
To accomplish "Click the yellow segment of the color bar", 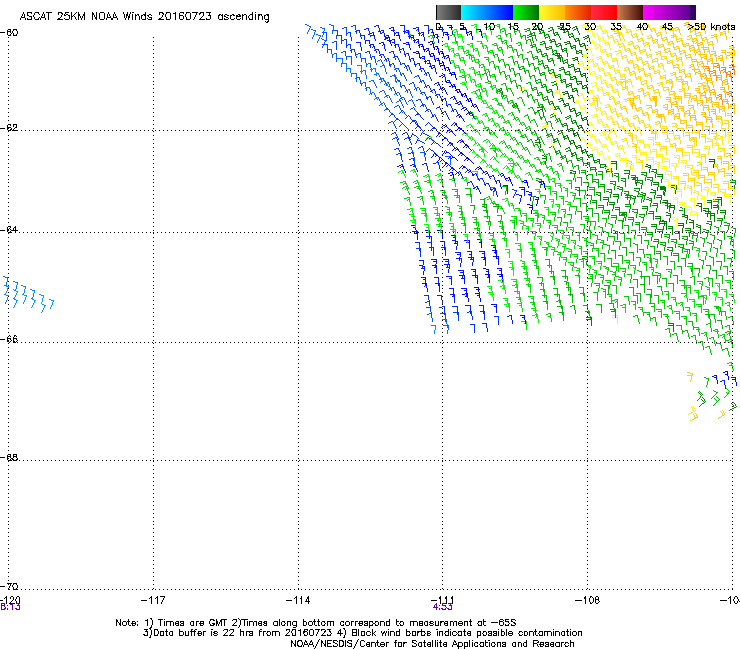I will [552, 12].
